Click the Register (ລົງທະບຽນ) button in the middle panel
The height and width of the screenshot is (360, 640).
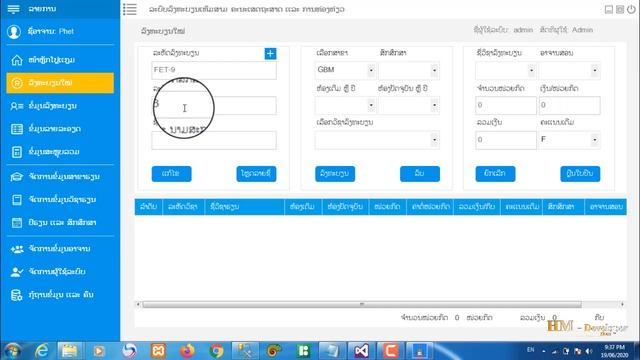335,174
